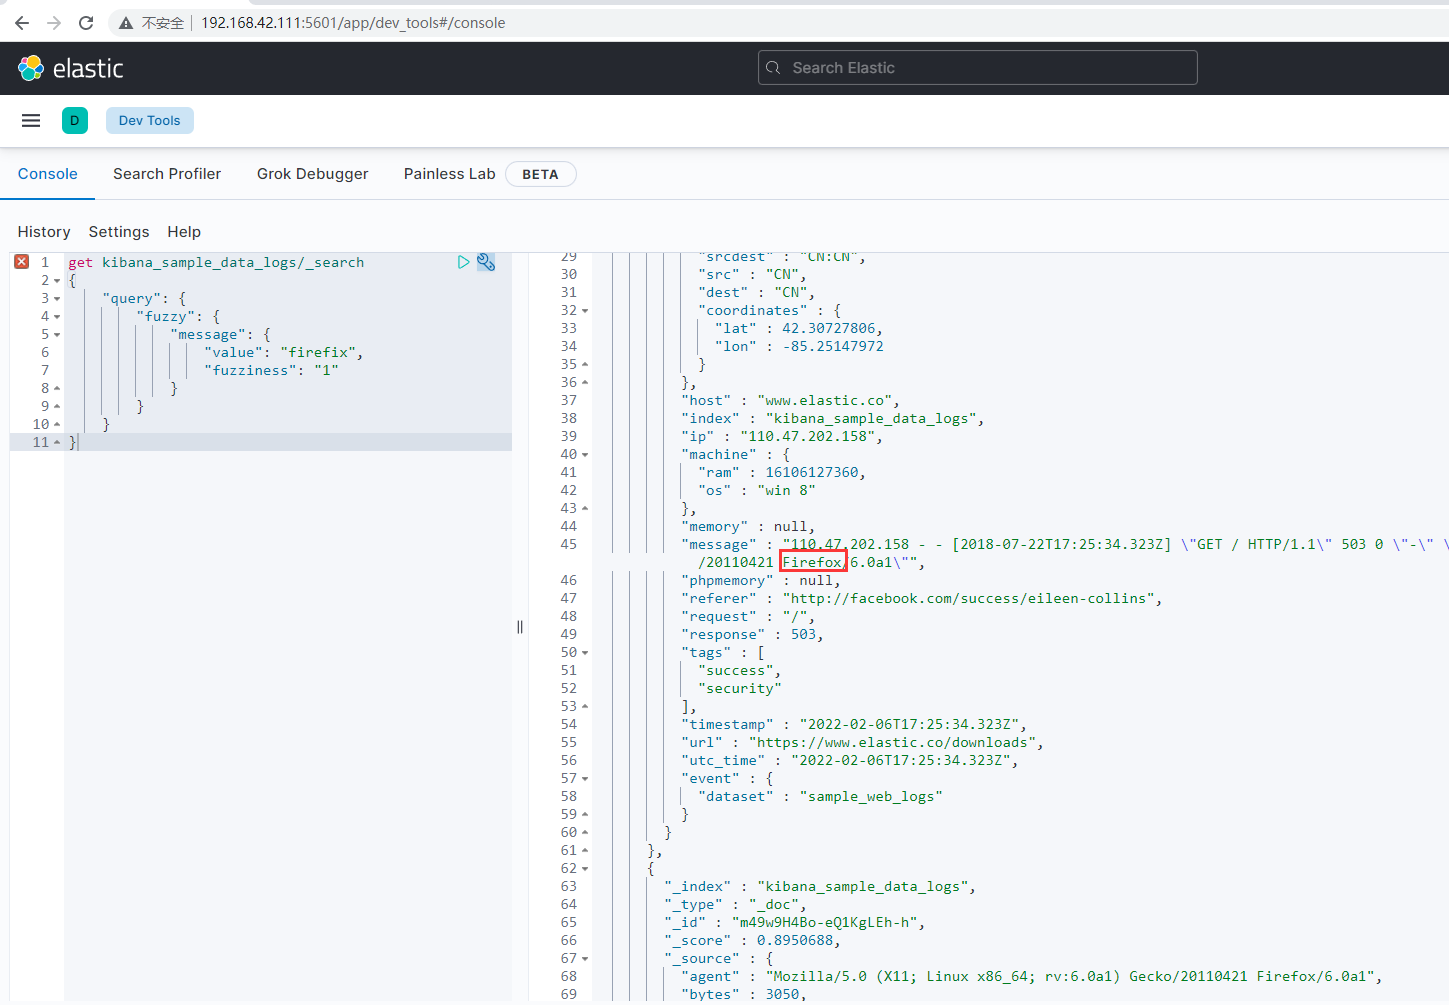Click the "lat" : 42.30727806 line
The height and width of the screenshot is (1005, 1449).
click(799, 329)
